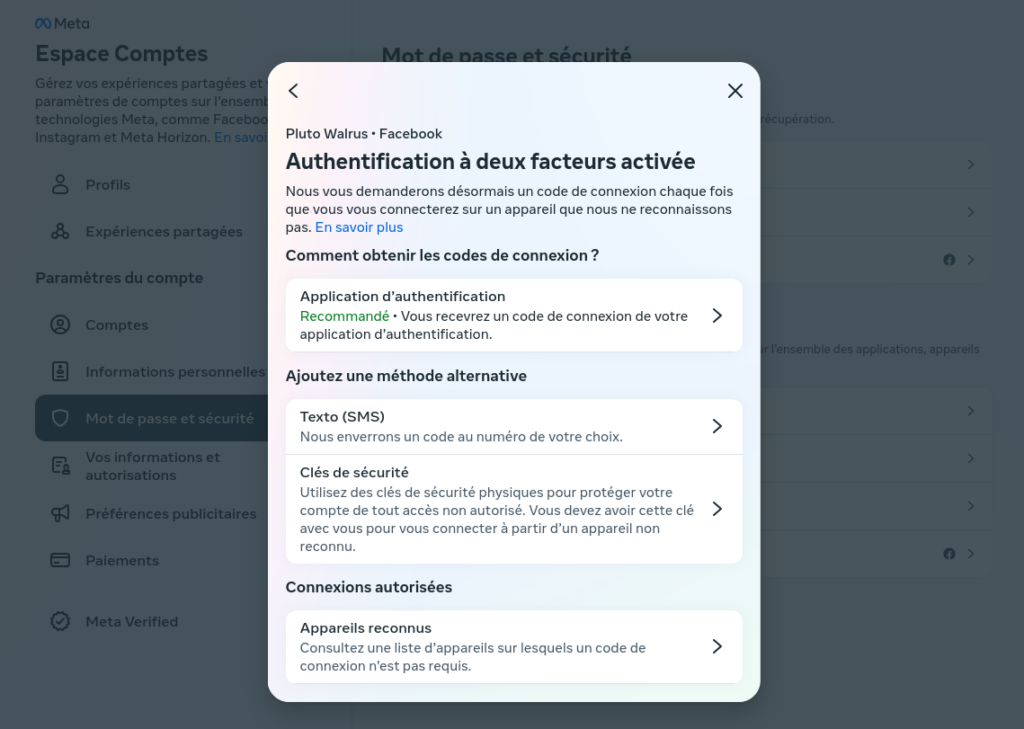This screenshot has height=729, width=1024.
Task: Click the Profils menu label
Action: [108, 185]
